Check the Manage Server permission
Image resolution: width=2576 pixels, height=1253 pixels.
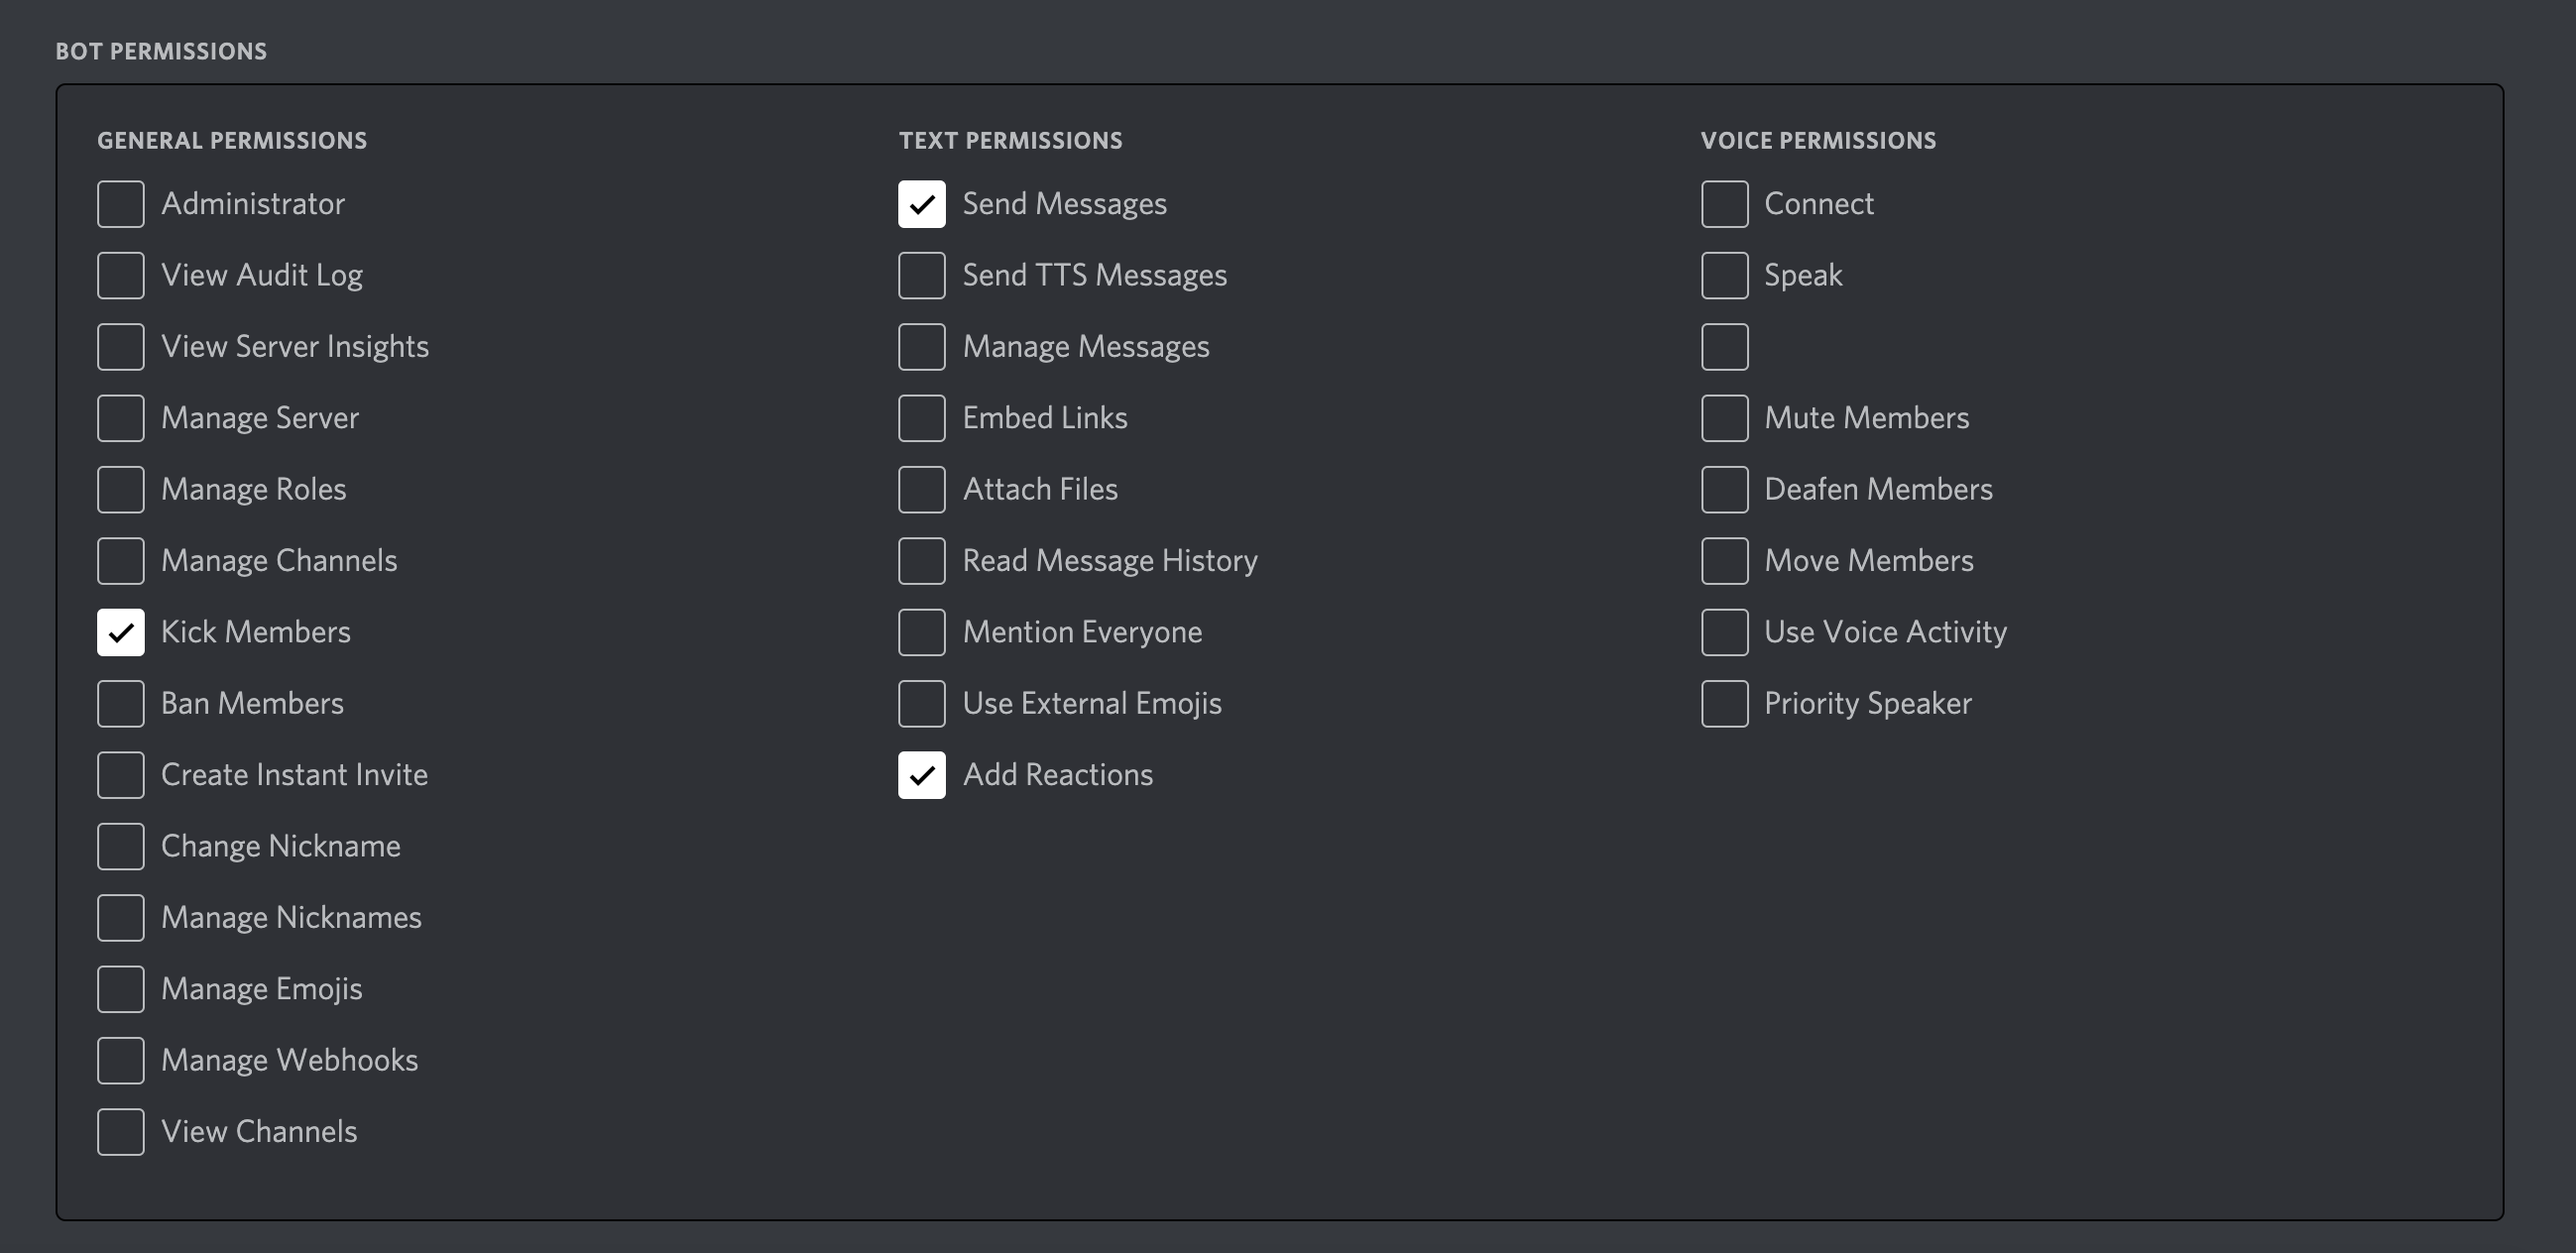[120, 418]
